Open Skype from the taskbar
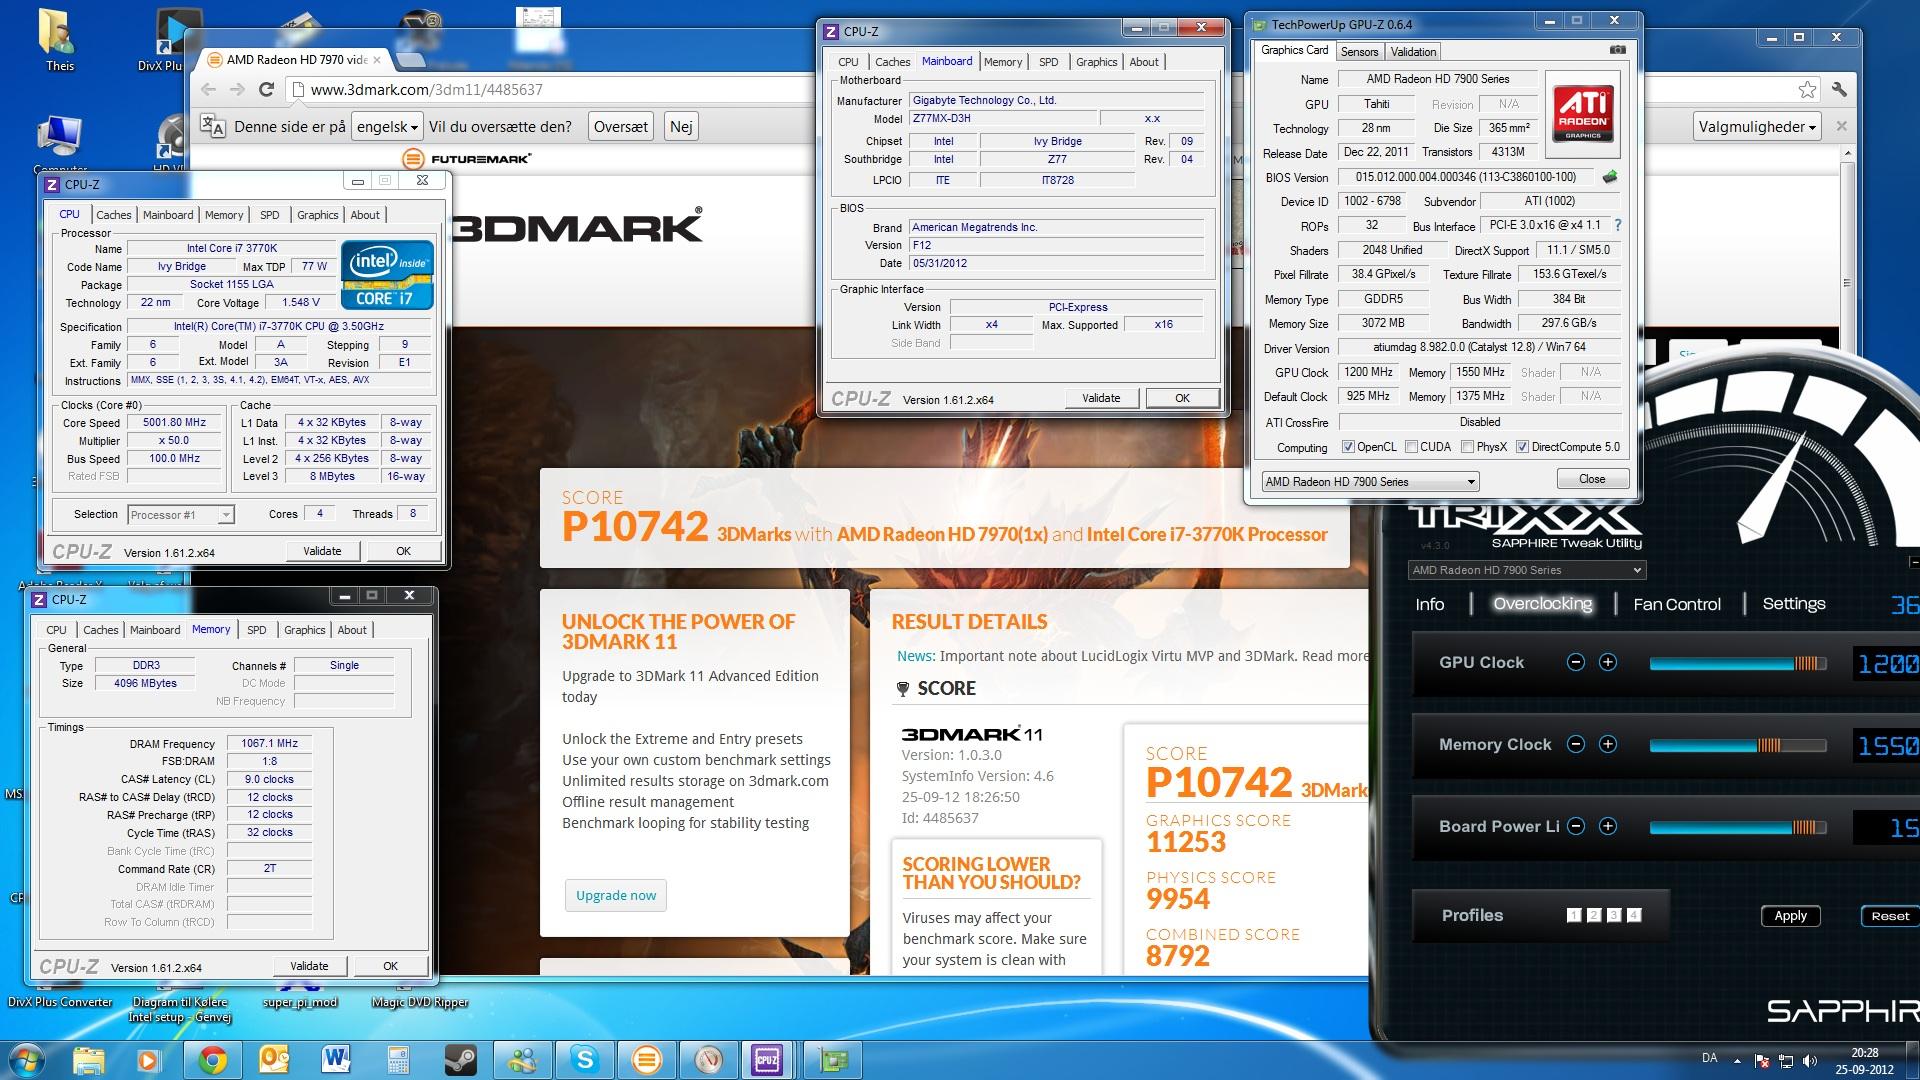 pos(585,1059)
